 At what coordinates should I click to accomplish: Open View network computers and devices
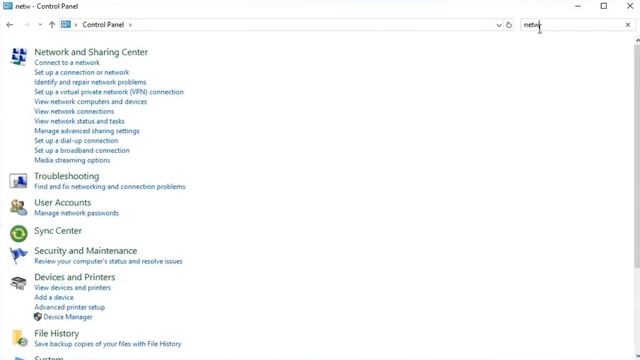tap(91, 102)
